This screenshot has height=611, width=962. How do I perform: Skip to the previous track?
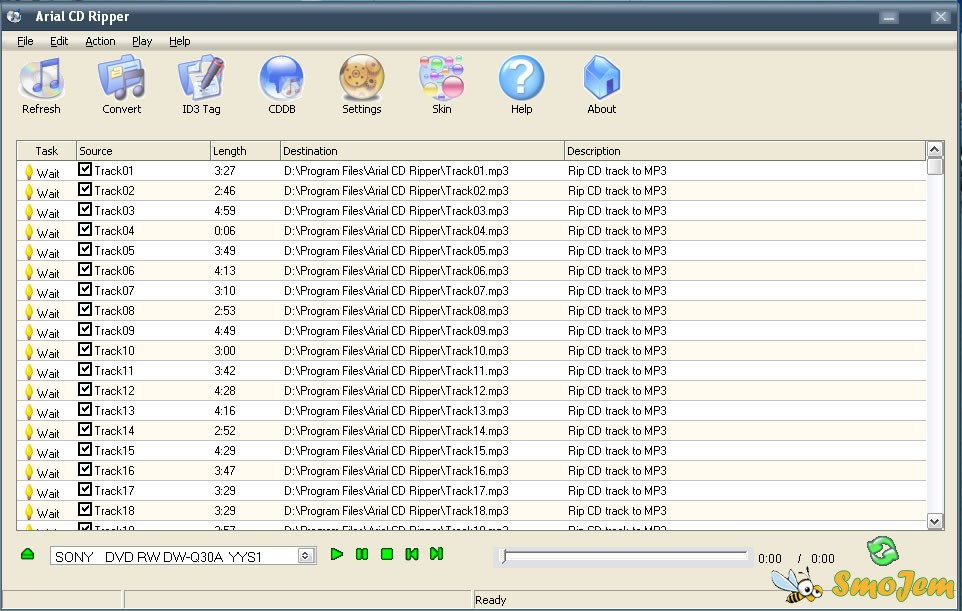coord(412,555)
